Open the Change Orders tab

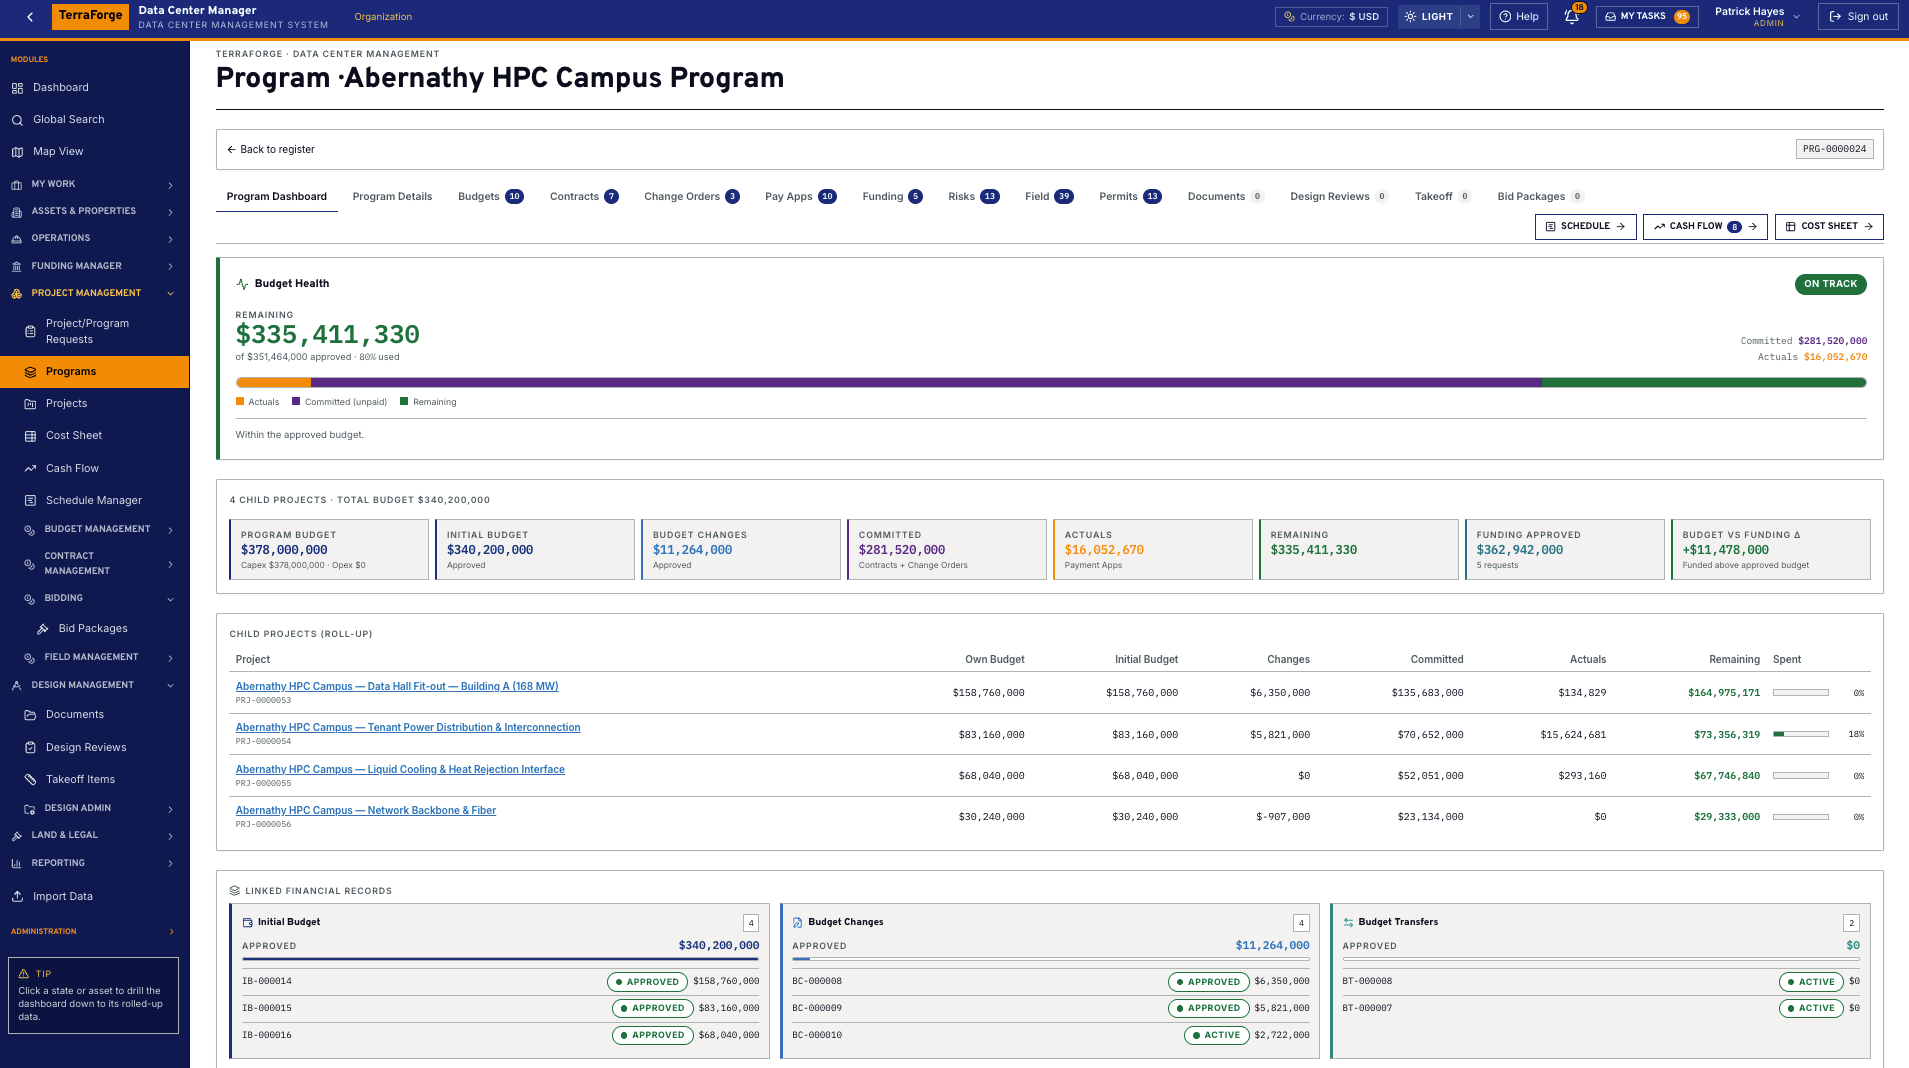692,197
